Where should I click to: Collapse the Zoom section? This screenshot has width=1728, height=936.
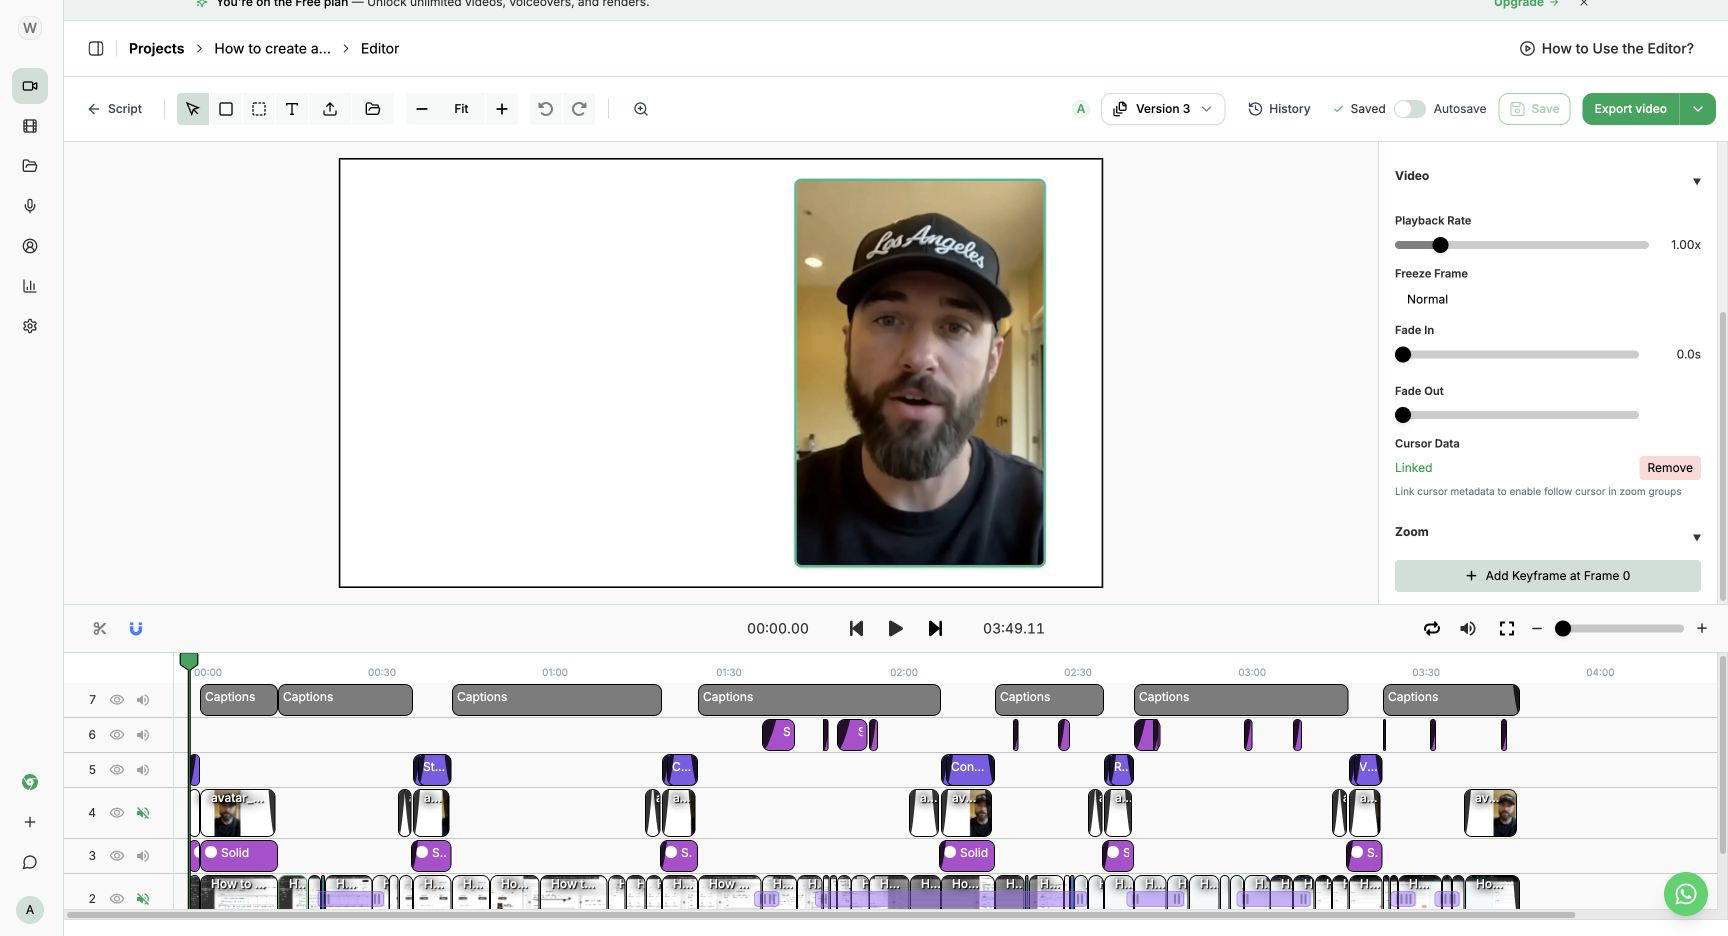pos(1696,537)
